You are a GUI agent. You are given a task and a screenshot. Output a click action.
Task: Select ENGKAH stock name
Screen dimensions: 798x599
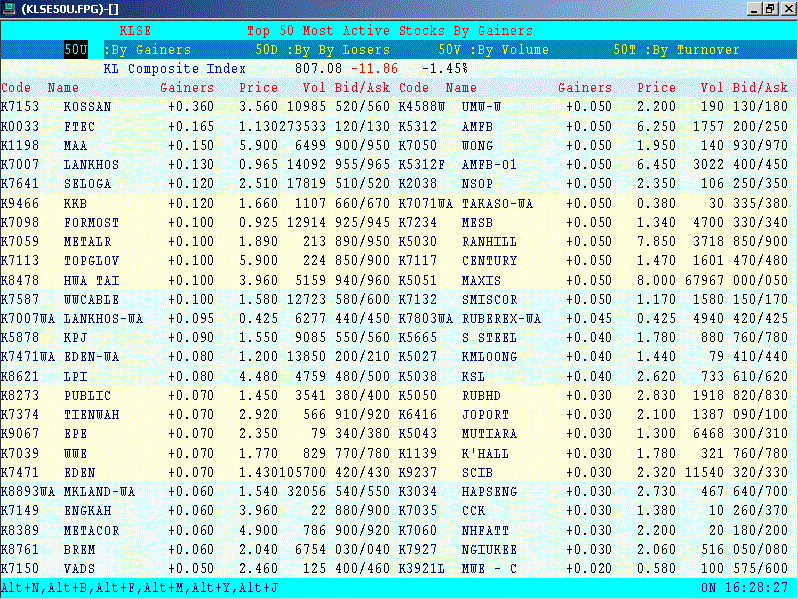point(88,511)
